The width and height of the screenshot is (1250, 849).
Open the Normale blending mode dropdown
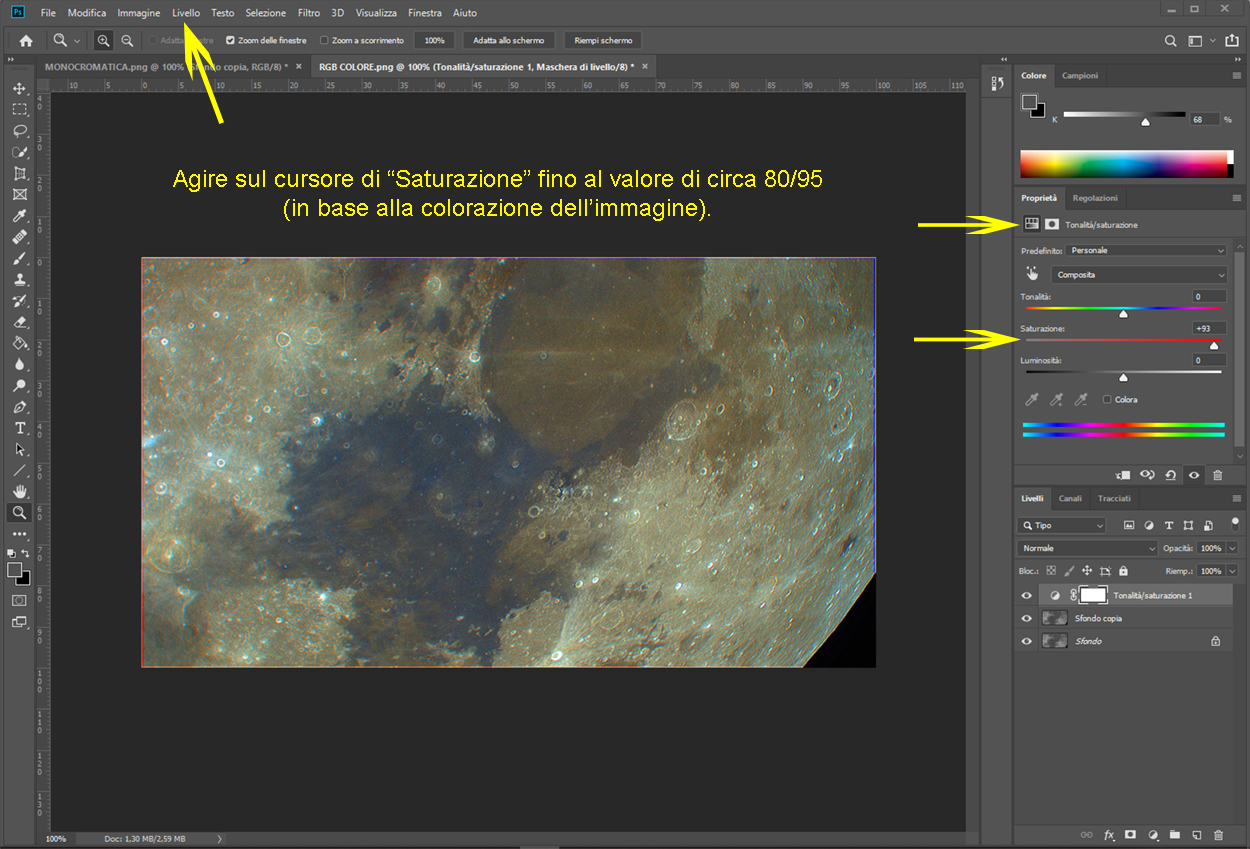(1087, 548)
